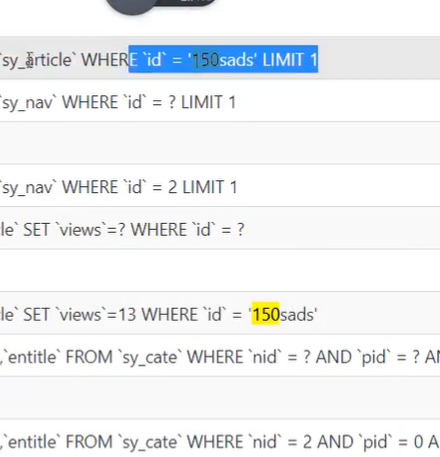Click the yellow-highlighted 150 search match
The height and width of the screenshot is (457, 440).
click(x=265, y=313)
